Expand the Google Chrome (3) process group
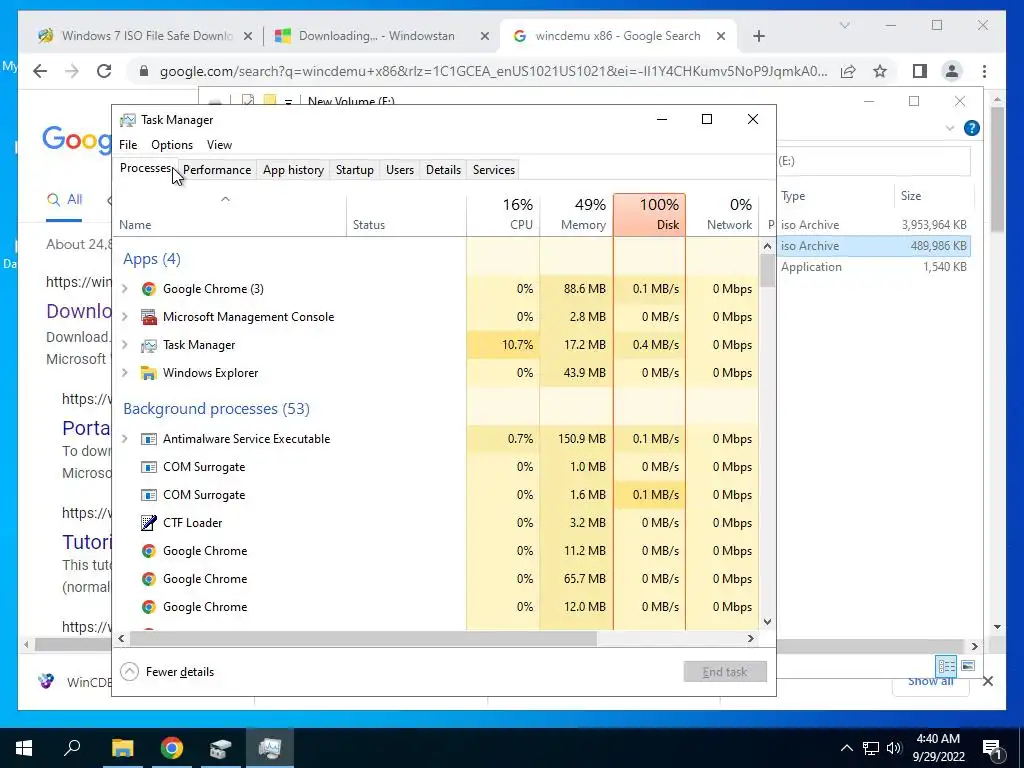The width and height of the screenshot is (1024, 768). point(125,289)
